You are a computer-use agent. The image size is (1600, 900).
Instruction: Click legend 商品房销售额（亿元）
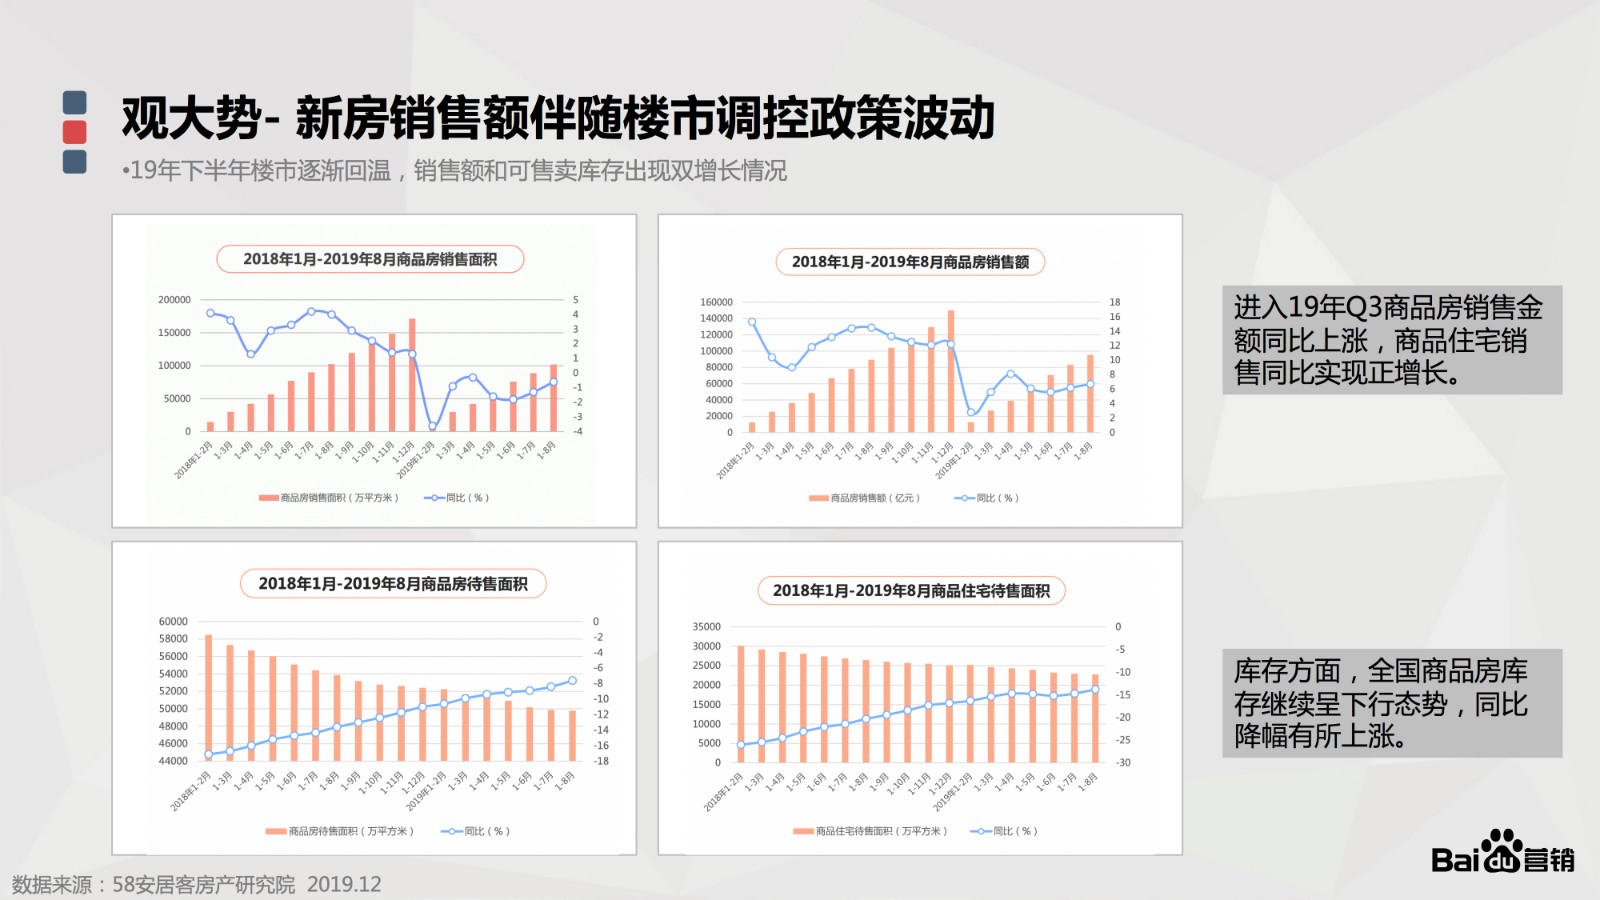tap(865, 498)
